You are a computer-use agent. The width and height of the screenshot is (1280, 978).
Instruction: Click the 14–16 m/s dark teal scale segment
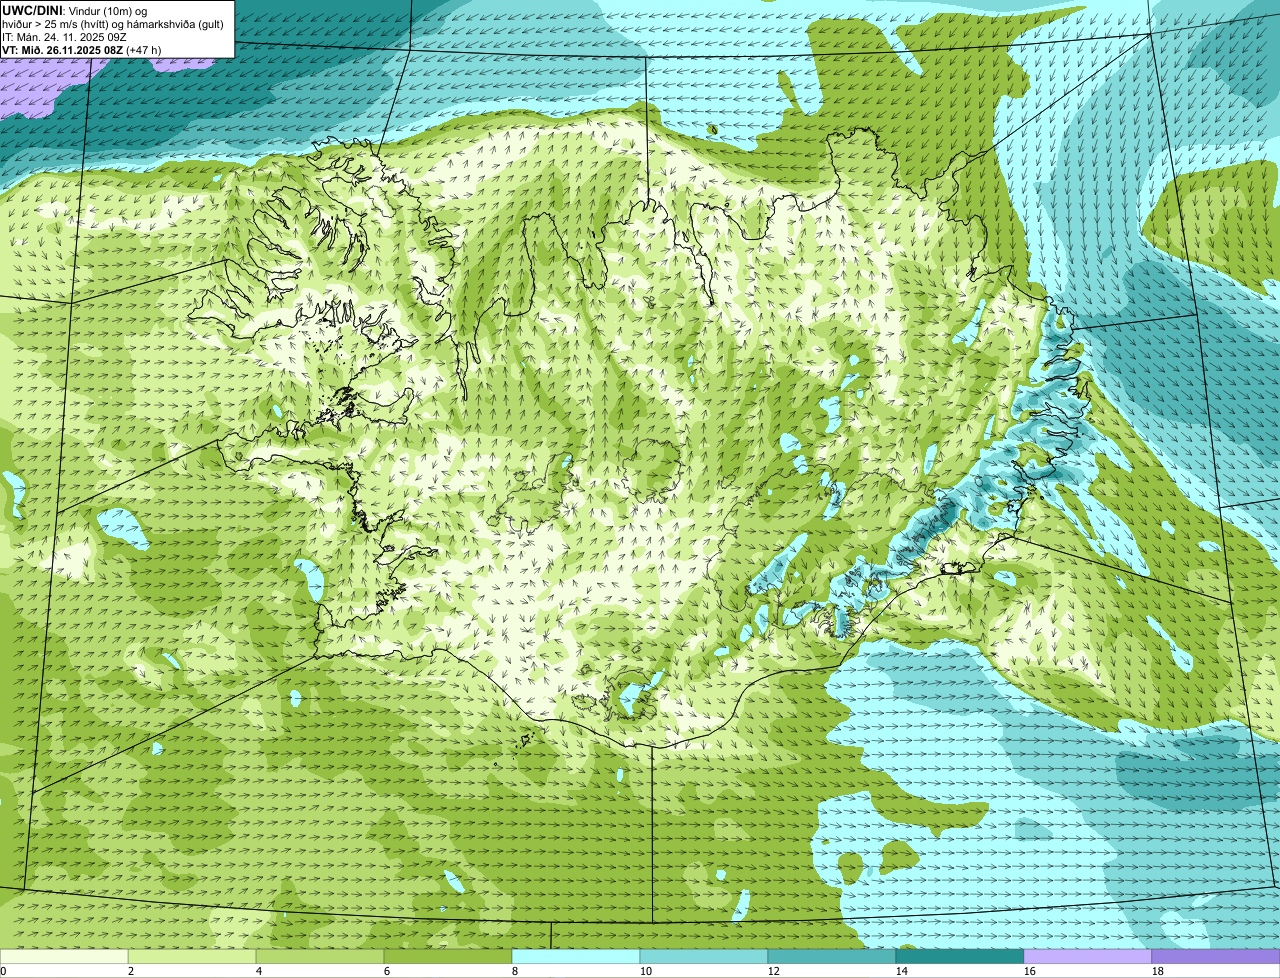click(960, 956)
